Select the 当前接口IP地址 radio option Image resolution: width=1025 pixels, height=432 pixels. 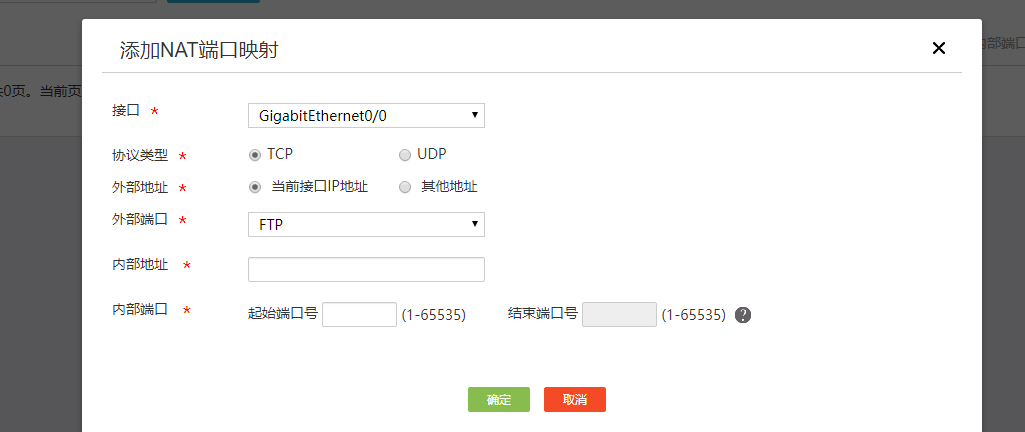tap(255, 187)
